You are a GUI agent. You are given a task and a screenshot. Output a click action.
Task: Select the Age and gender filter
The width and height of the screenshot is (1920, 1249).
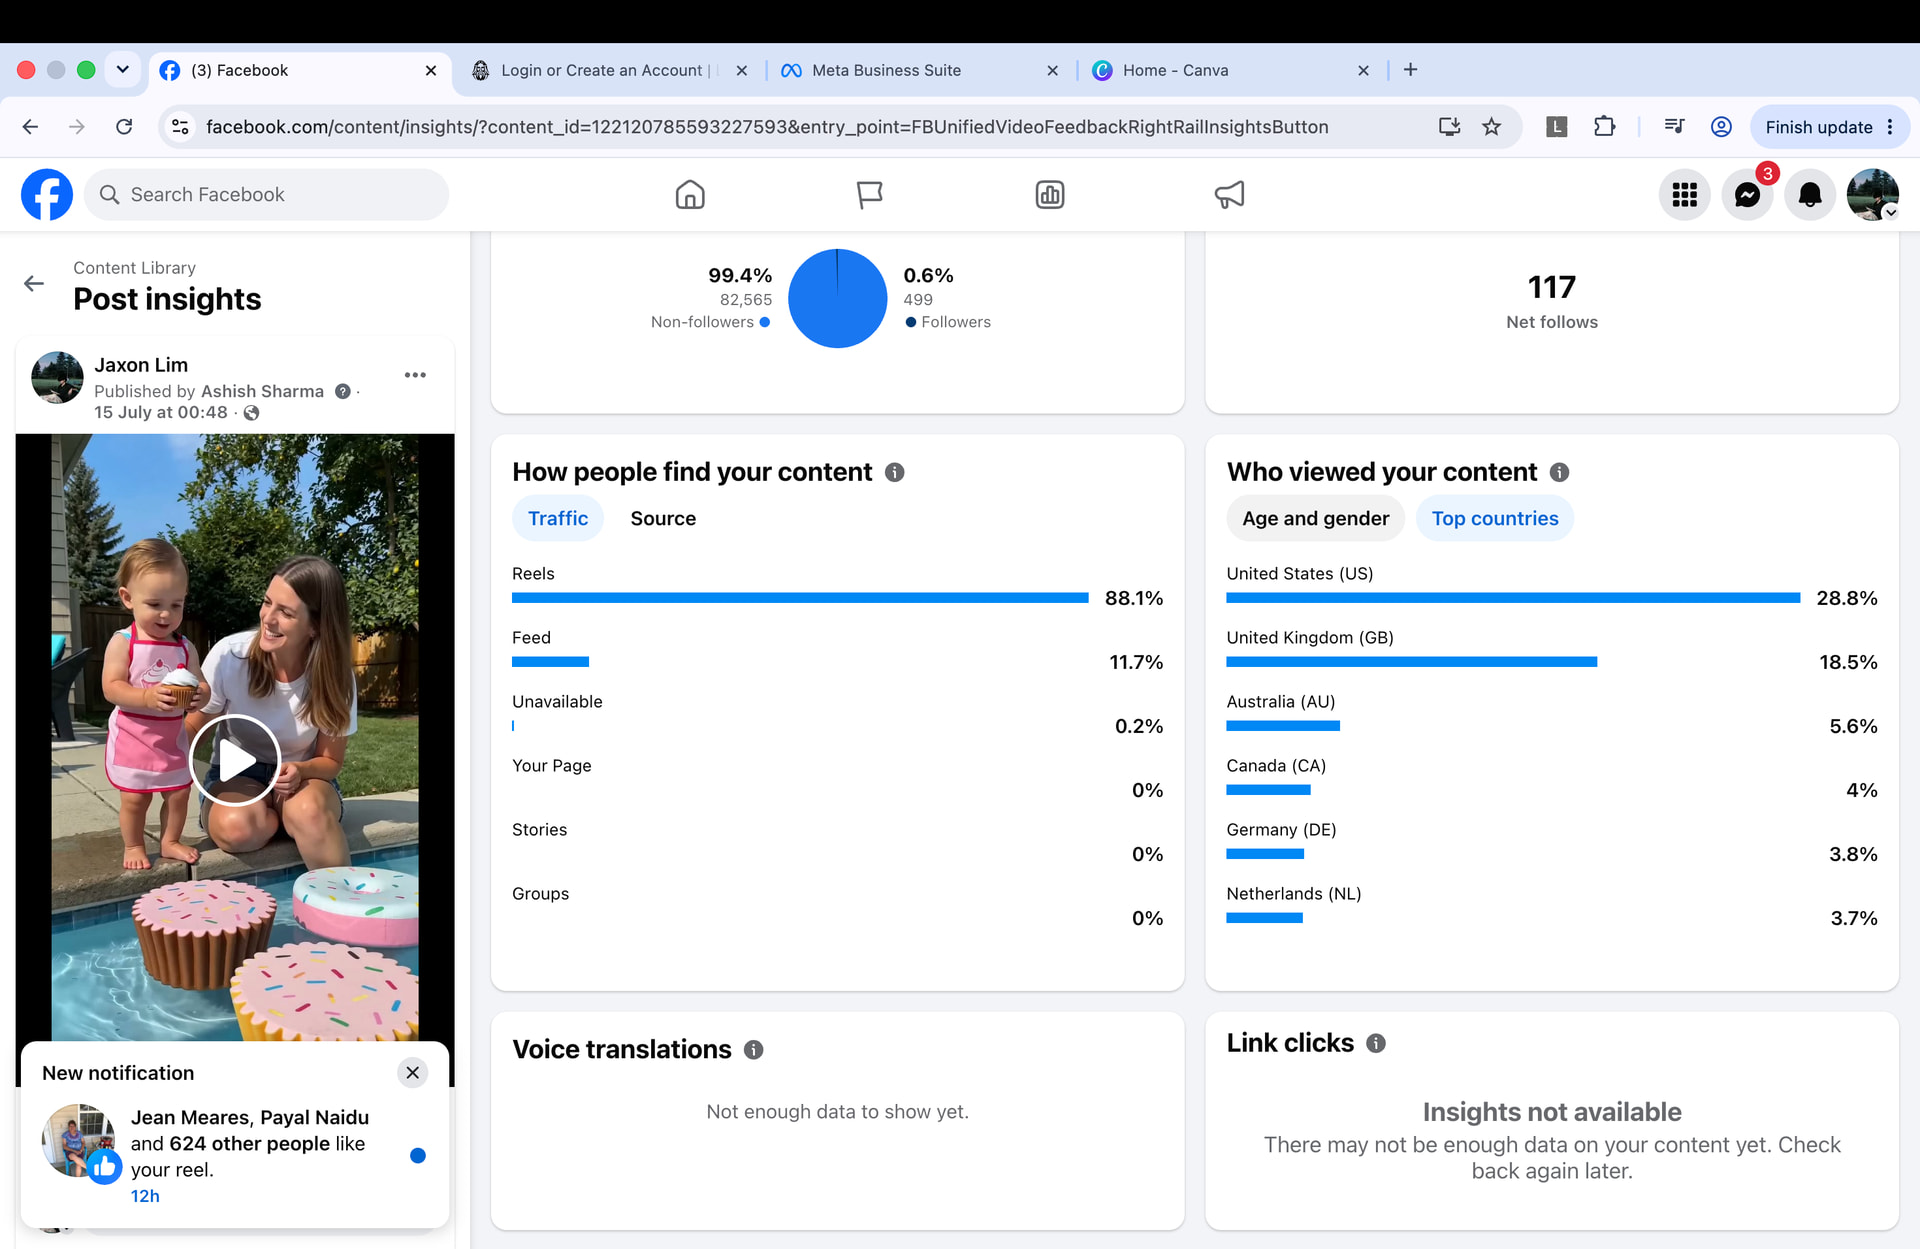click(x=1315, y=518)
